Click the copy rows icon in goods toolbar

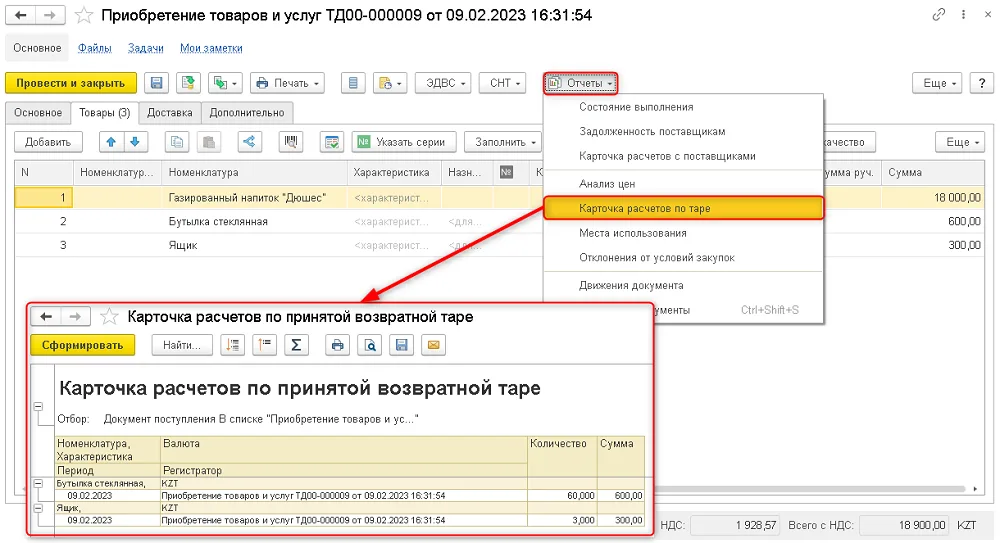click(177, 142)
